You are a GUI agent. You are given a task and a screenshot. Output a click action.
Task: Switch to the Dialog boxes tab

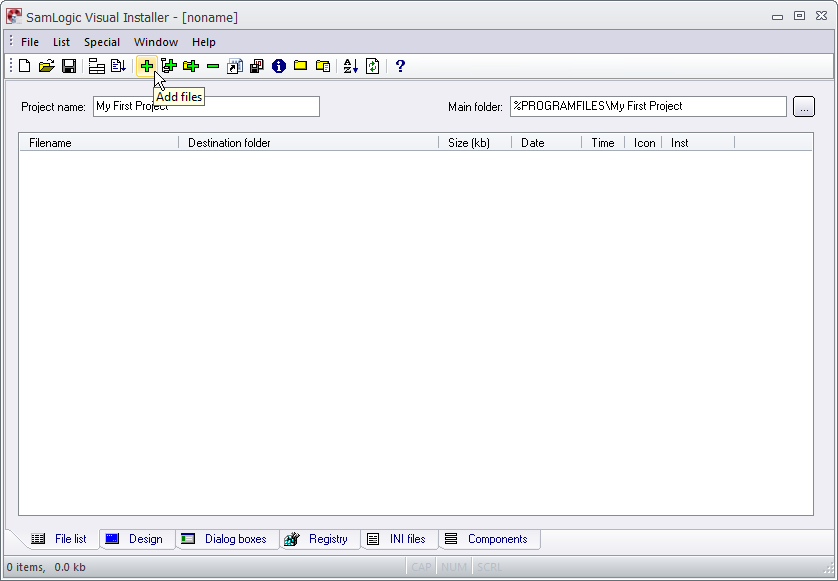click(227, 539)
